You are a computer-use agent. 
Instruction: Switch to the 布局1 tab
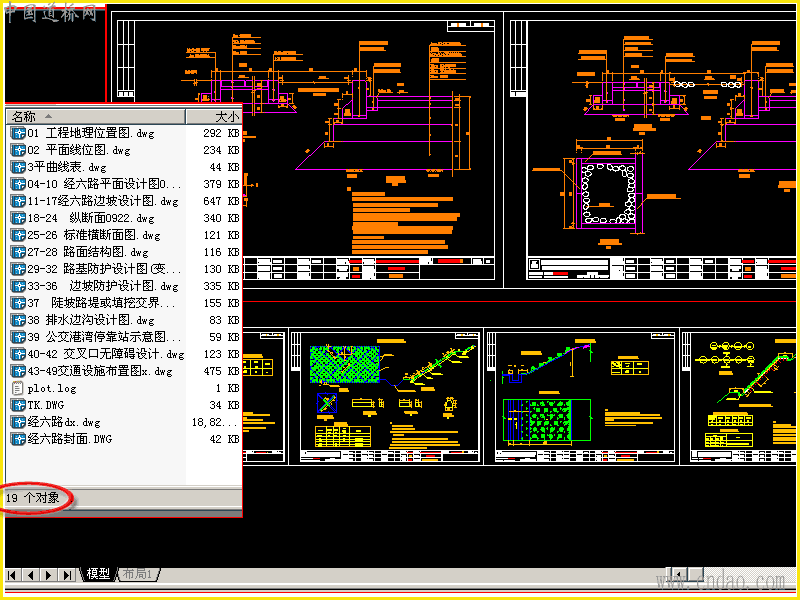(x=138, y=574)
